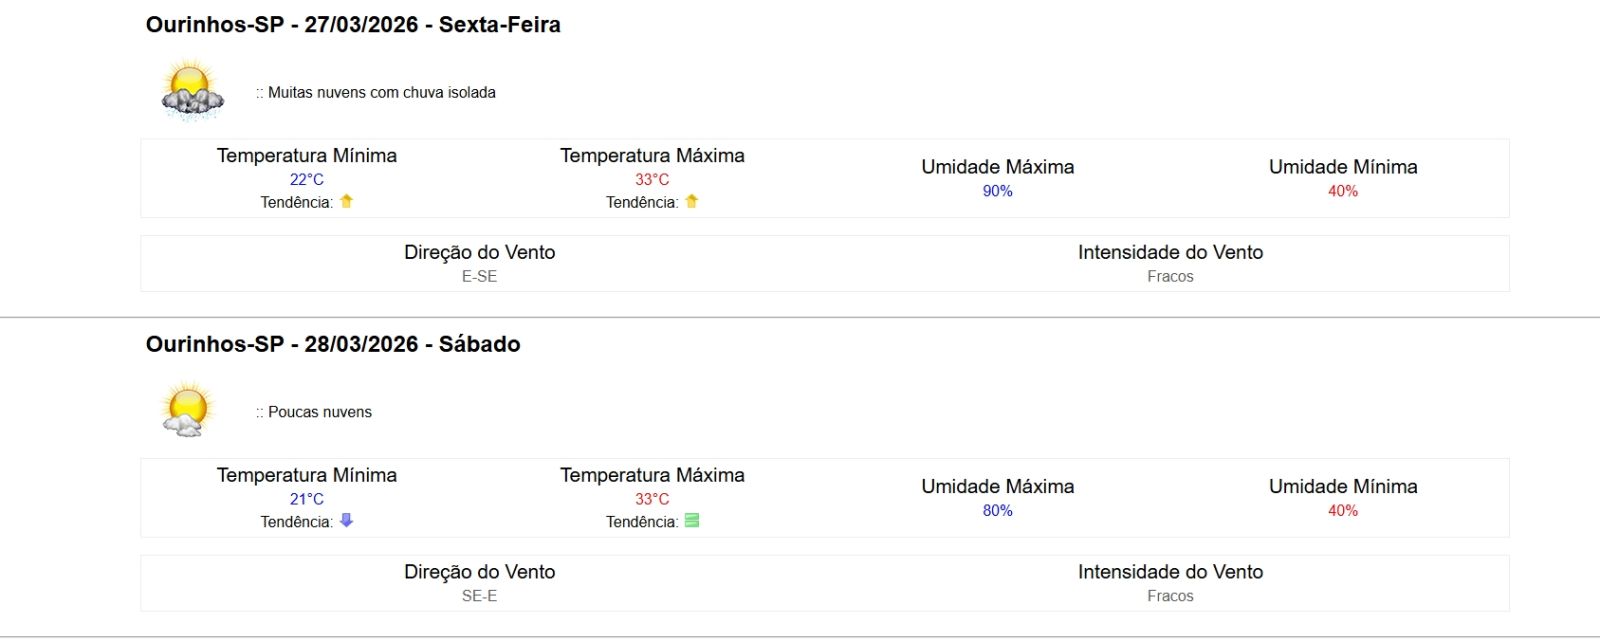Click Friday's maximum temperature upward trend arrow
This screenshot has width=1600, height=642.
(x=692, y=201)
